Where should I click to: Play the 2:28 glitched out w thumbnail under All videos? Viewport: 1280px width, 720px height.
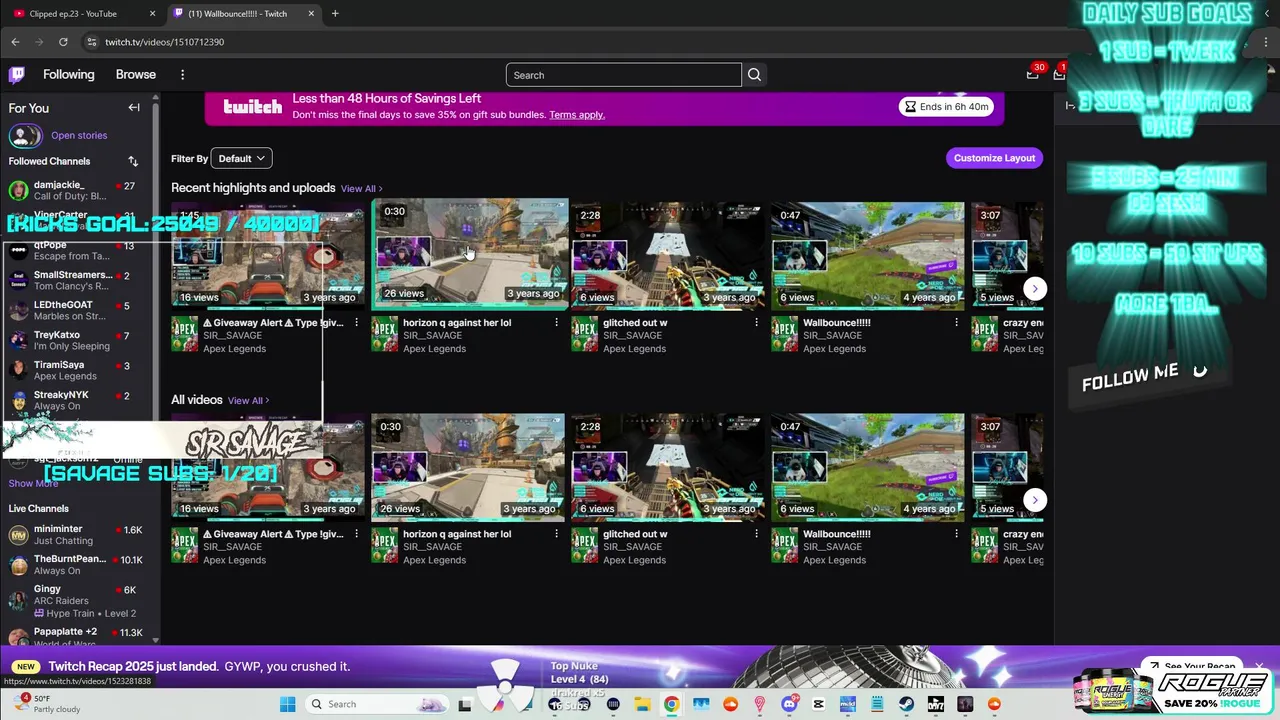668,467
